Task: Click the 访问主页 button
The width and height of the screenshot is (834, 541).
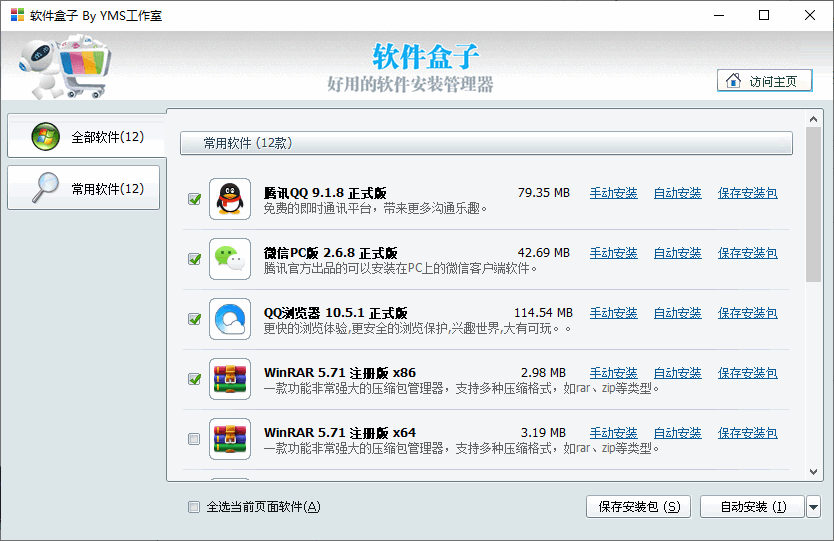Action: pyautogui.click(x=764, y=81)
